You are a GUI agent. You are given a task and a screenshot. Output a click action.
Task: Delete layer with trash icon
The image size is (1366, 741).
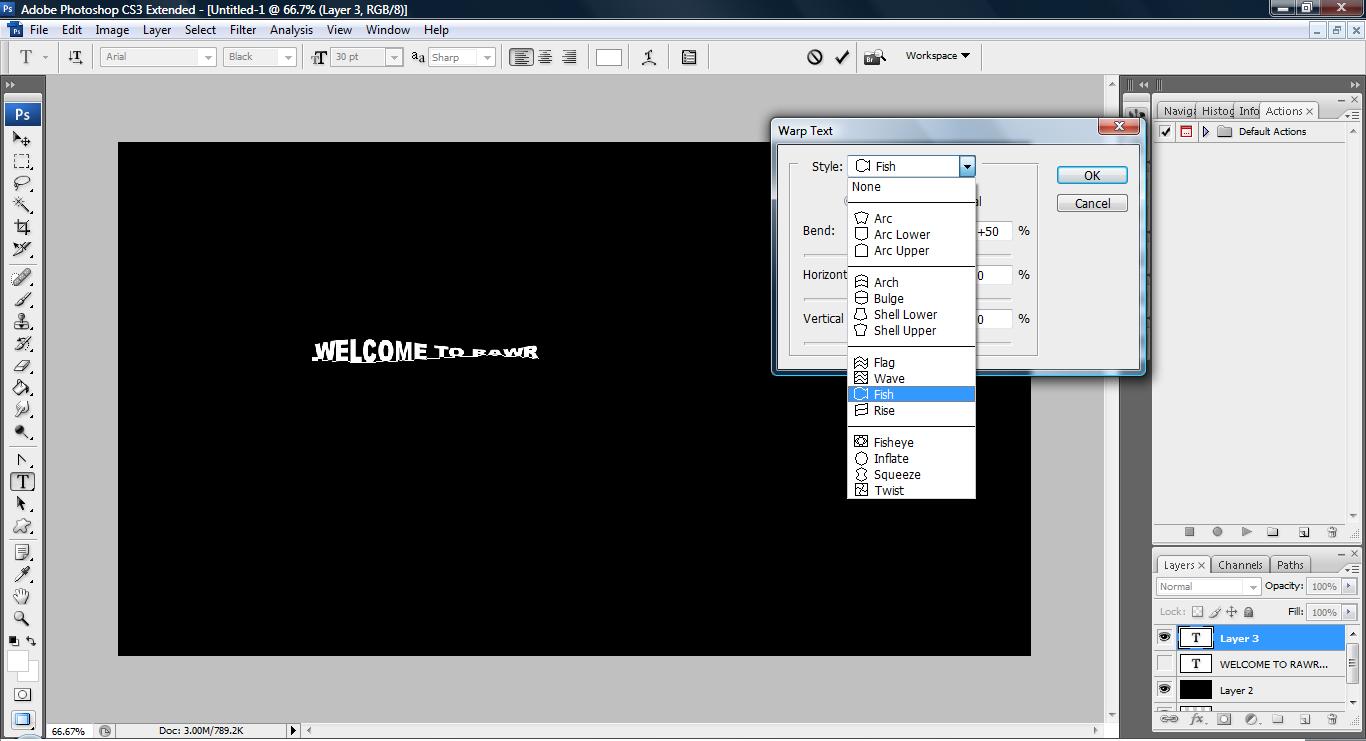[1332, 720]
